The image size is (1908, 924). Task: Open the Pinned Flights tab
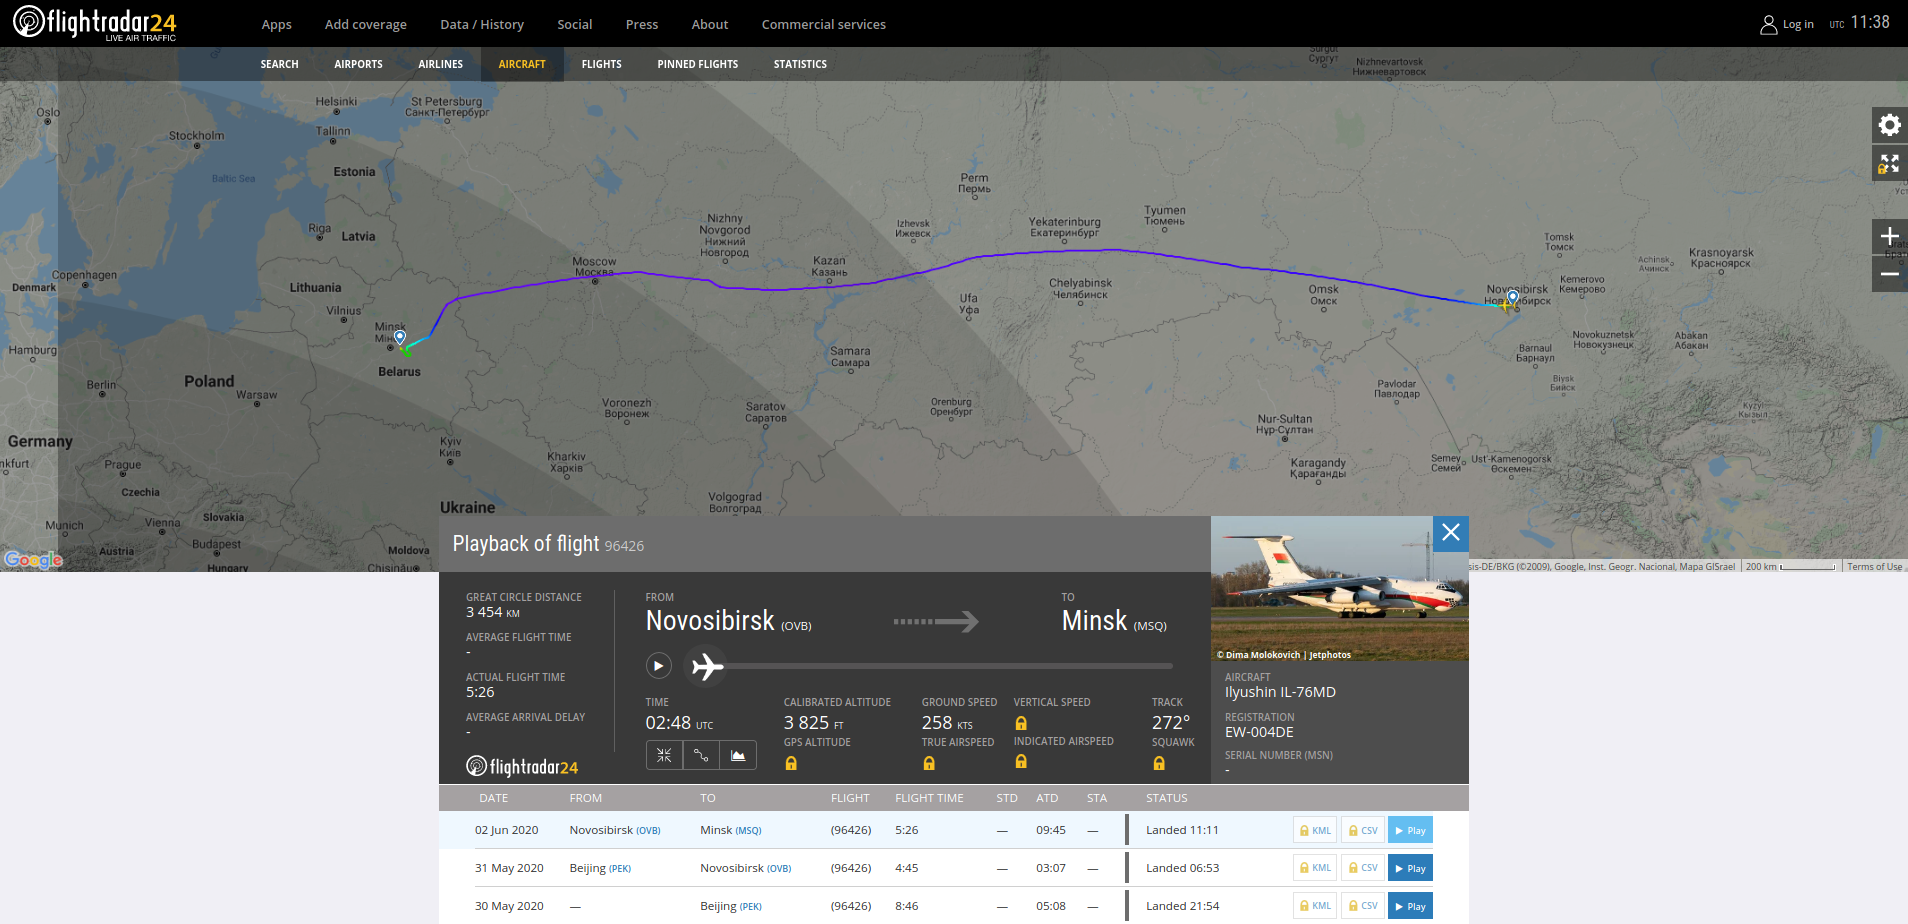(698, 64)
